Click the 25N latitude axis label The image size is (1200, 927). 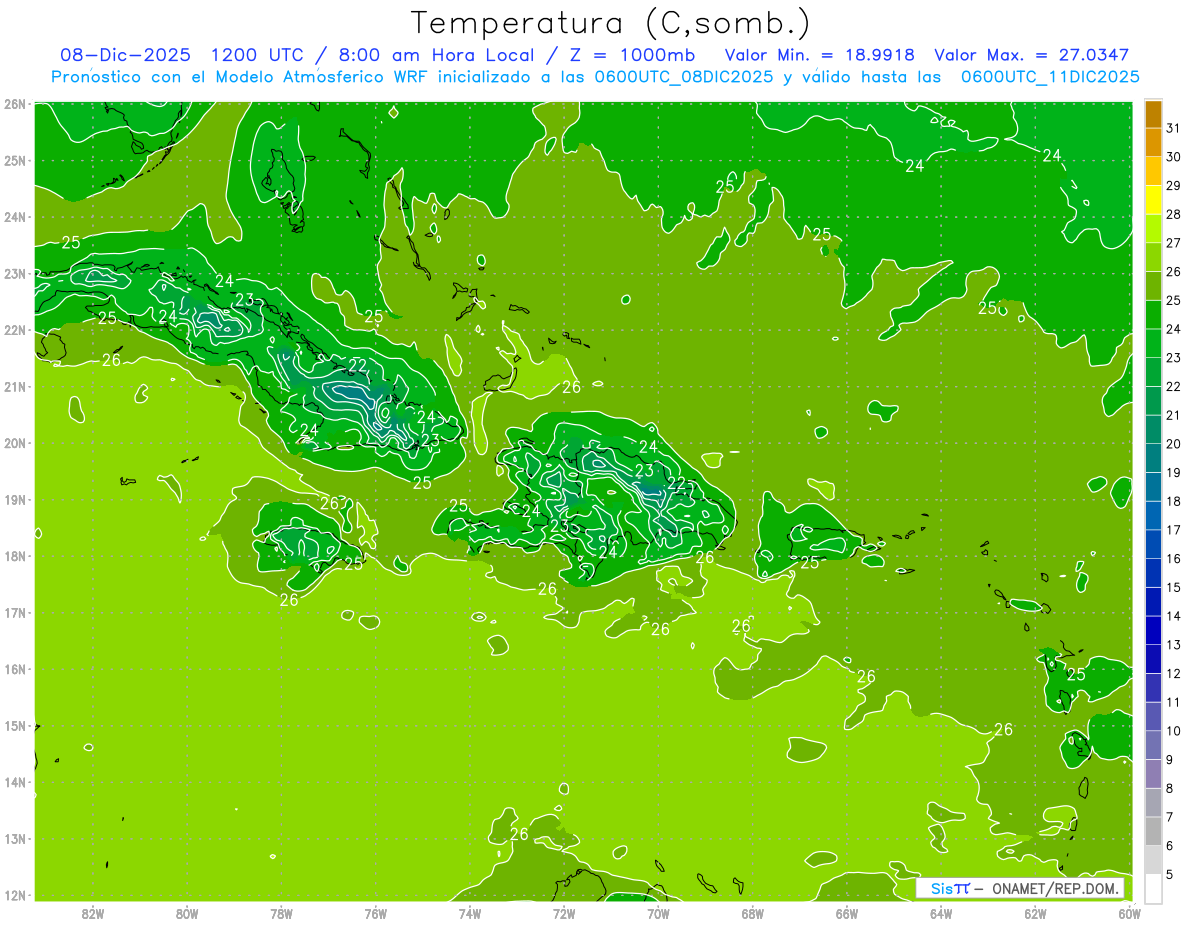(15, 160)
